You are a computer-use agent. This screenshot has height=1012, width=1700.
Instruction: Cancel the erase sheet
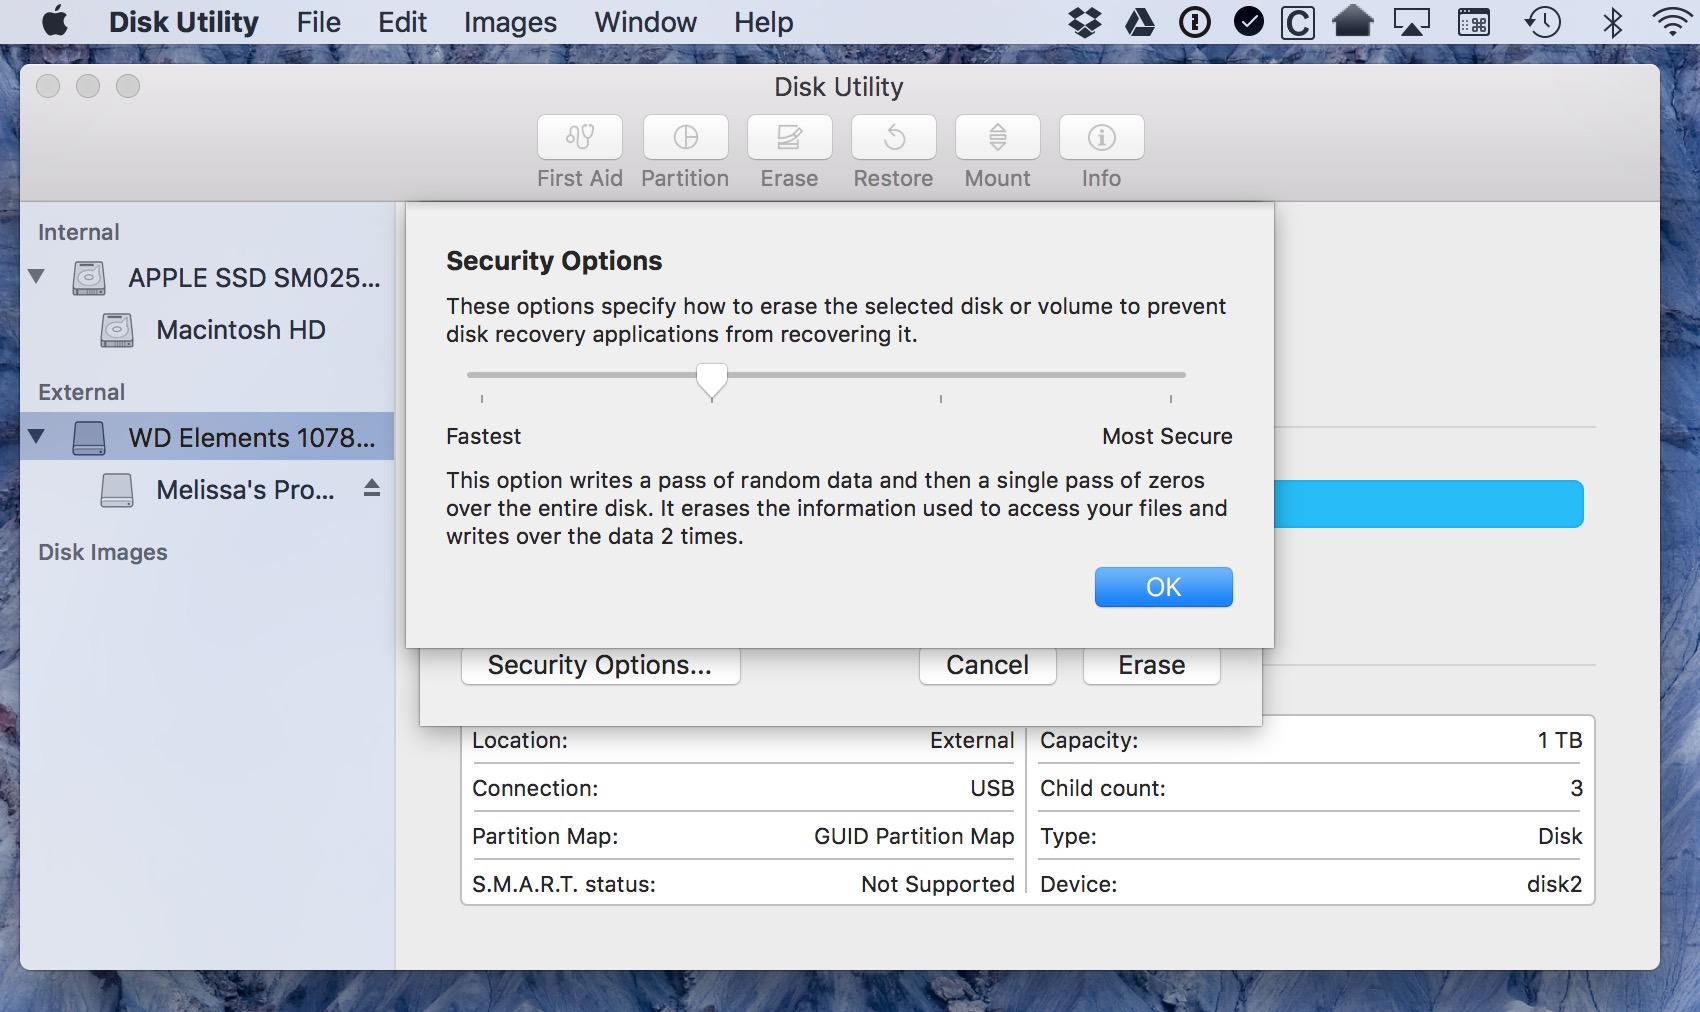tap(987, 665)
